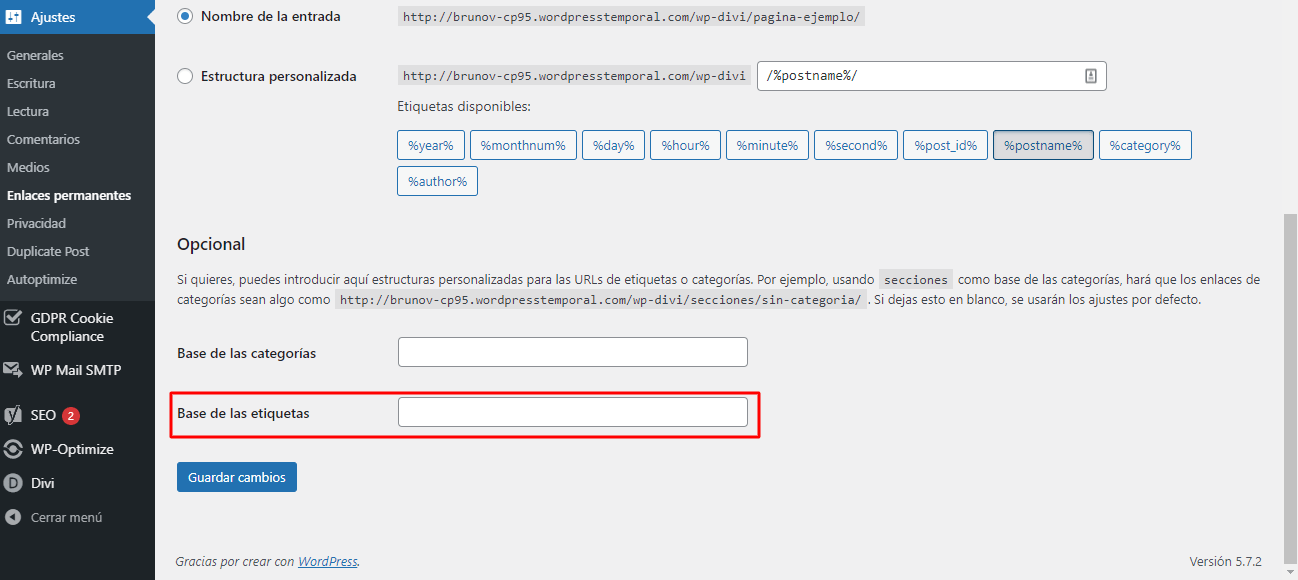Click the Base de las etiquetas field
1298x580 pixels.
[572, 412]
